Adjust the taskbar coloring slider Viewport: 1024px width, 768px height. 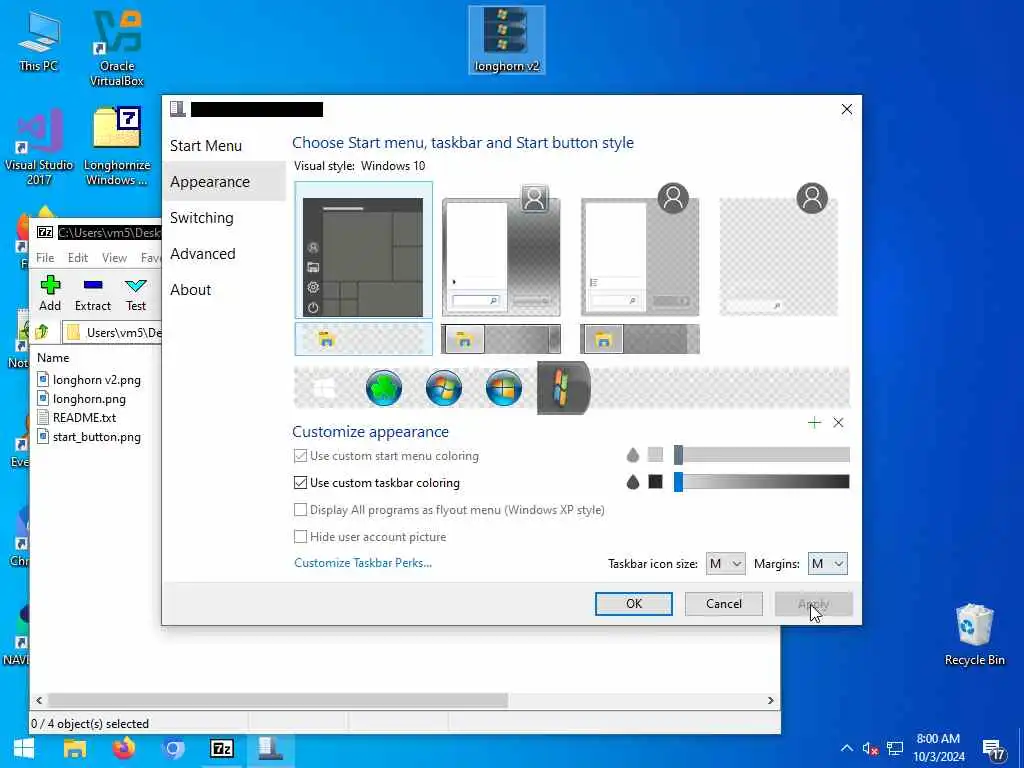click(761, 481)
